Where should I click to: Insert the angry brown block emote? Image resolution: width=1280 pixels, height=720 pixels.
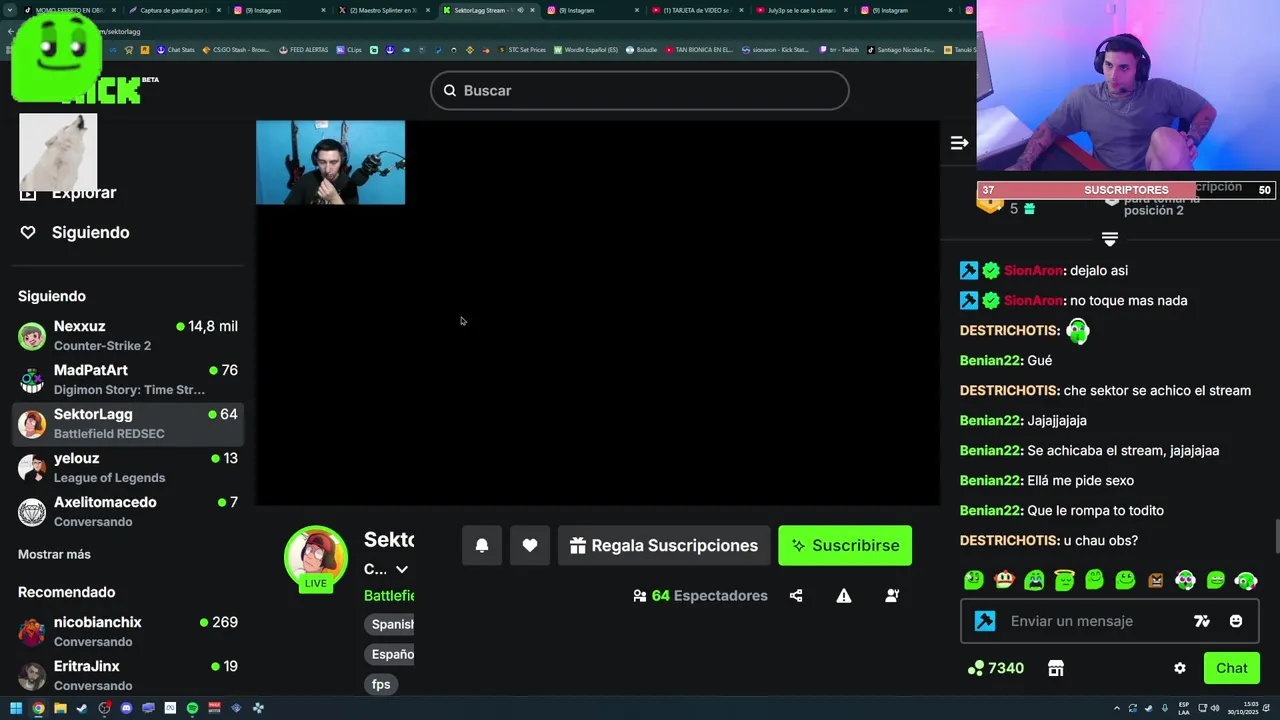coord(1155,580)
